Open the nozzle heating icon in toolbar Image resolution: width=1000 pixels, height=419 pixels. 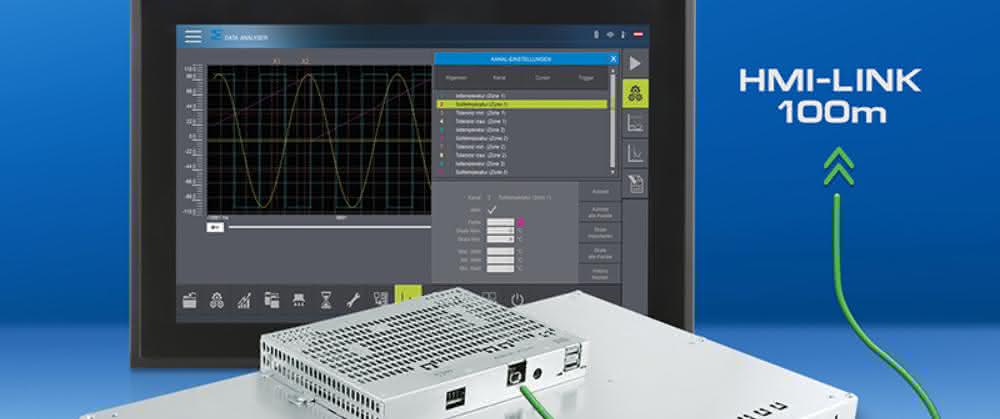coord(298,300)
